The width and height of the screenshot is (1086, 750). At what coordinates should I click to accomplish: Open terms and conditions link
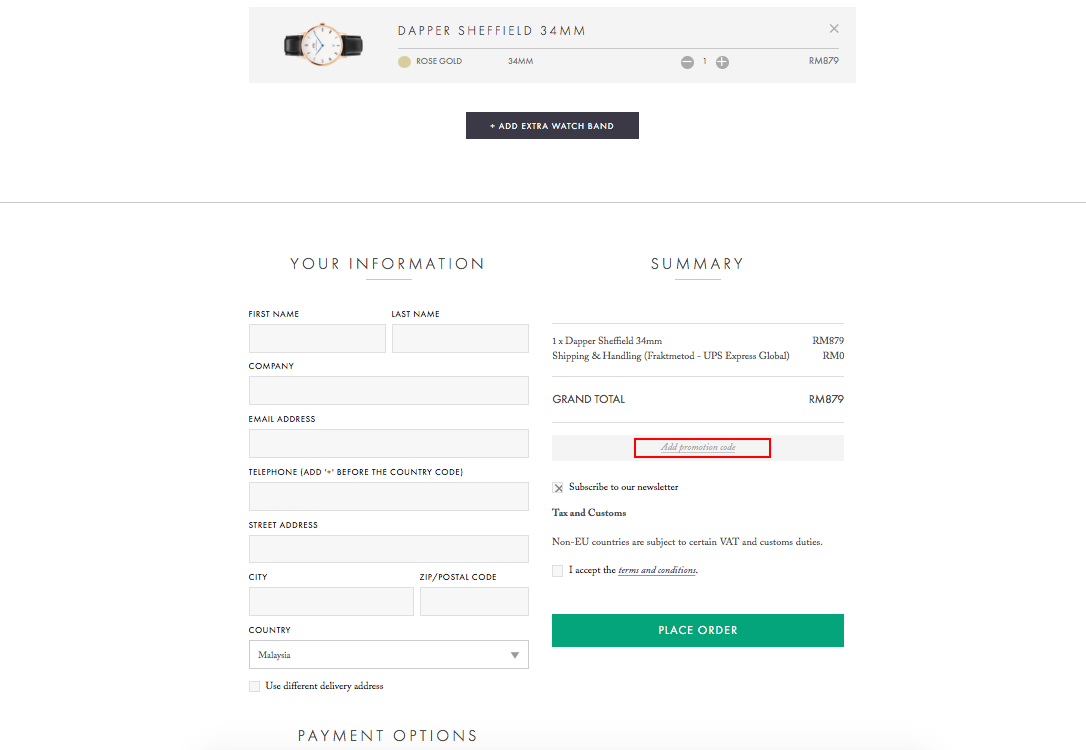click(657, 571)
